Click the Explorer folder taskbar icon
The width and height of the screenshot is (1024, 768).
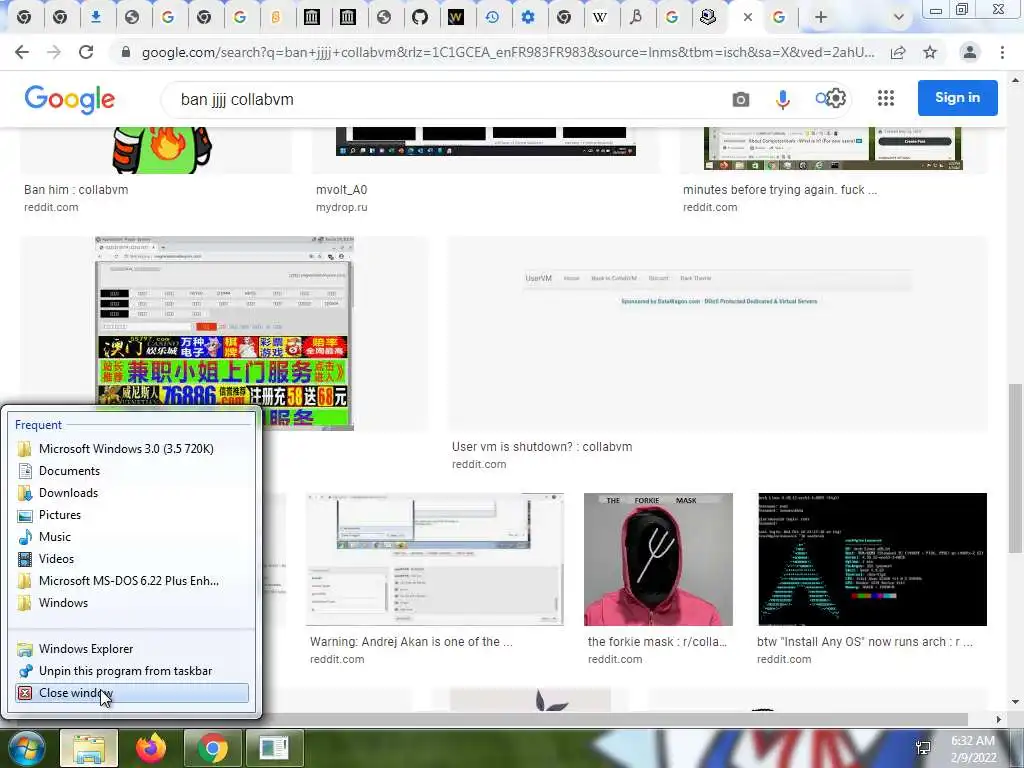(89, 748)
